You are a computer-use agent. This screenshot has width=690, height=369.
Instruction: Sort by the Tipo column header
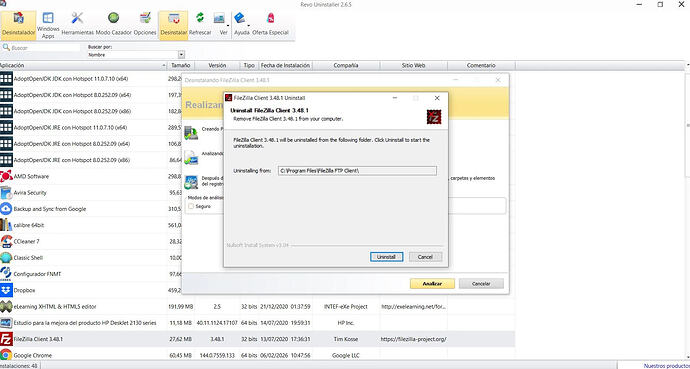249,65
